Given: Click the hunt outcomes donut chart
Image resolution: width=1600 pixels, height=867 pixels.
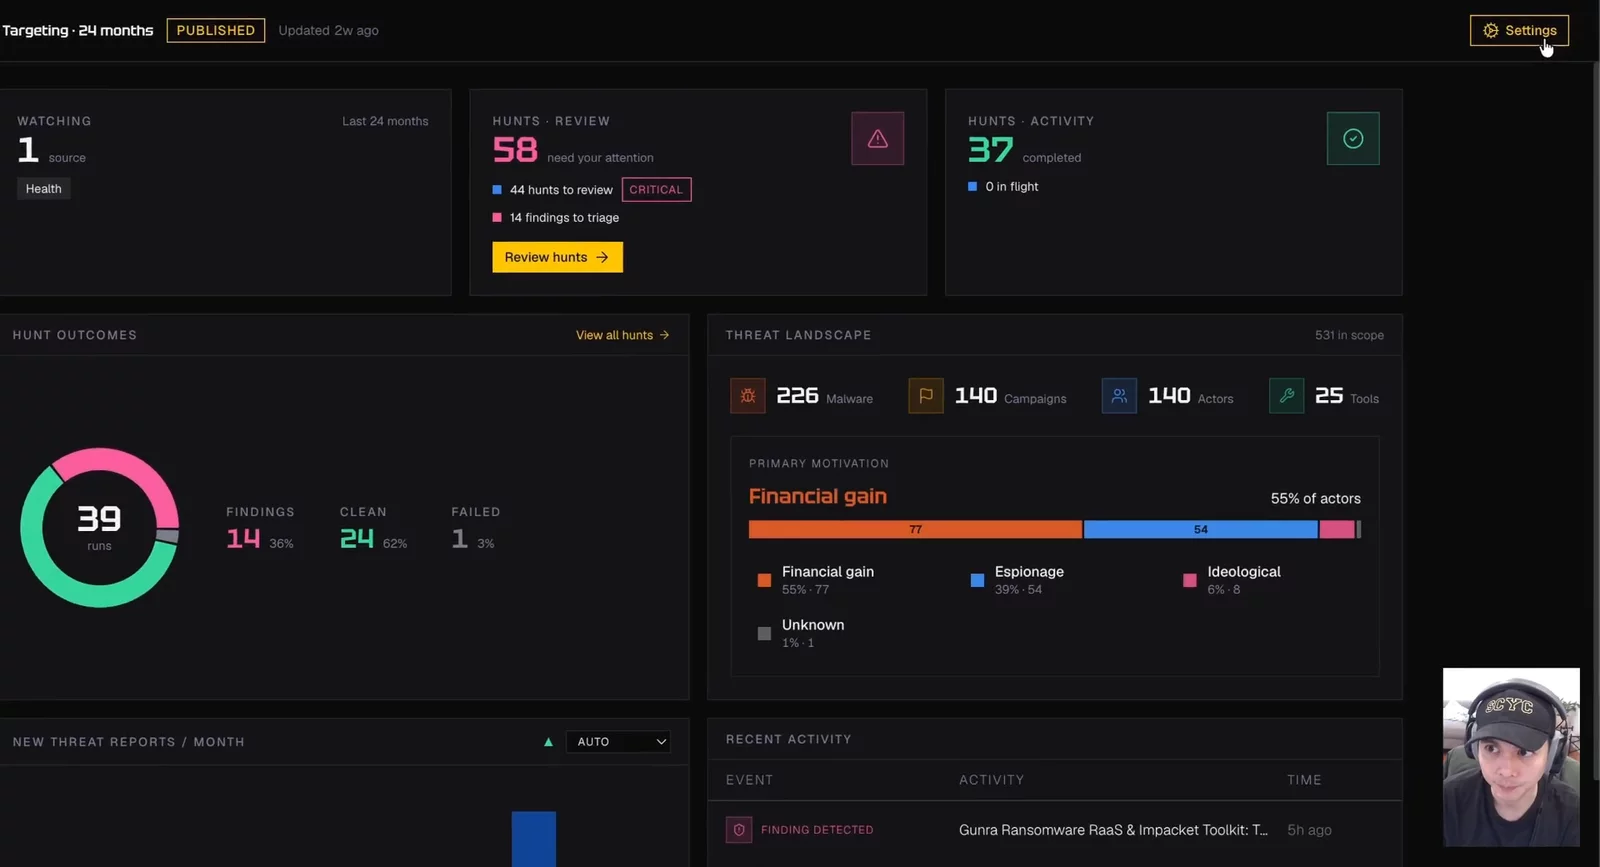Looking at the screenshot, I should (99, 528).
